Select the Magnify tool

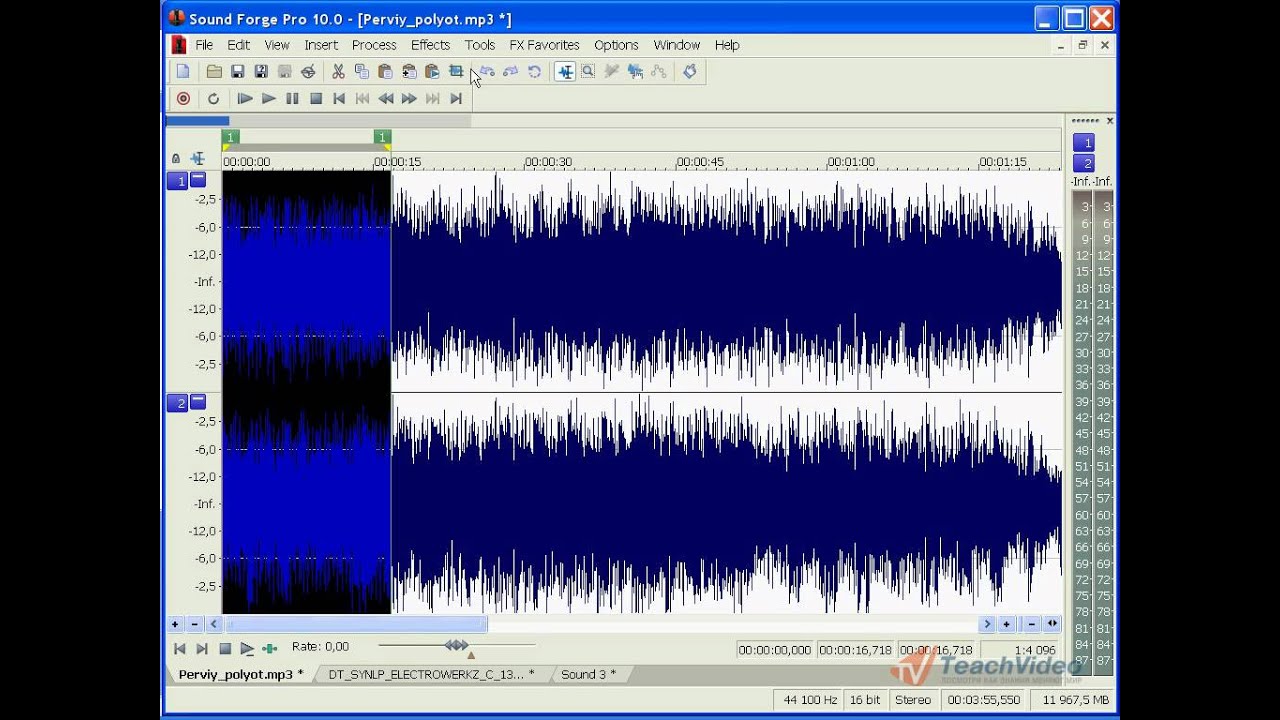click(x=588, y=71)
